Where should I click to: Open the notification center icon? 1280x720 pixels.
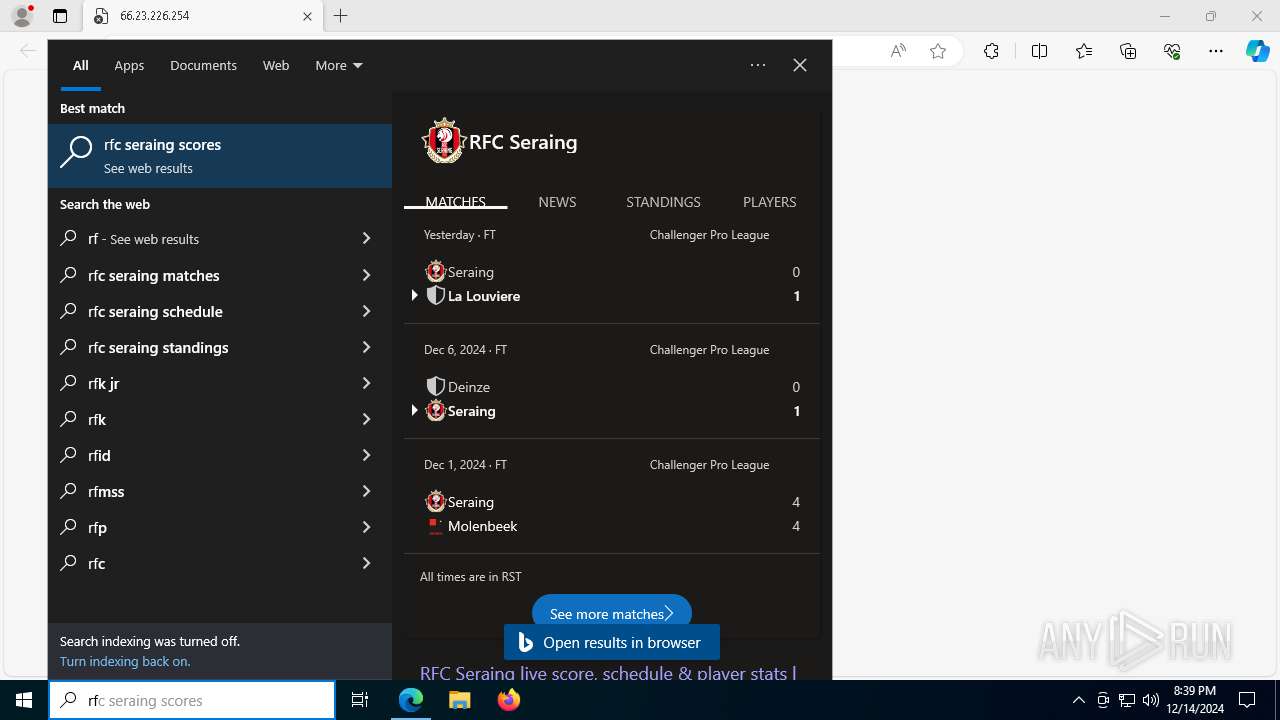(1247, 700)
